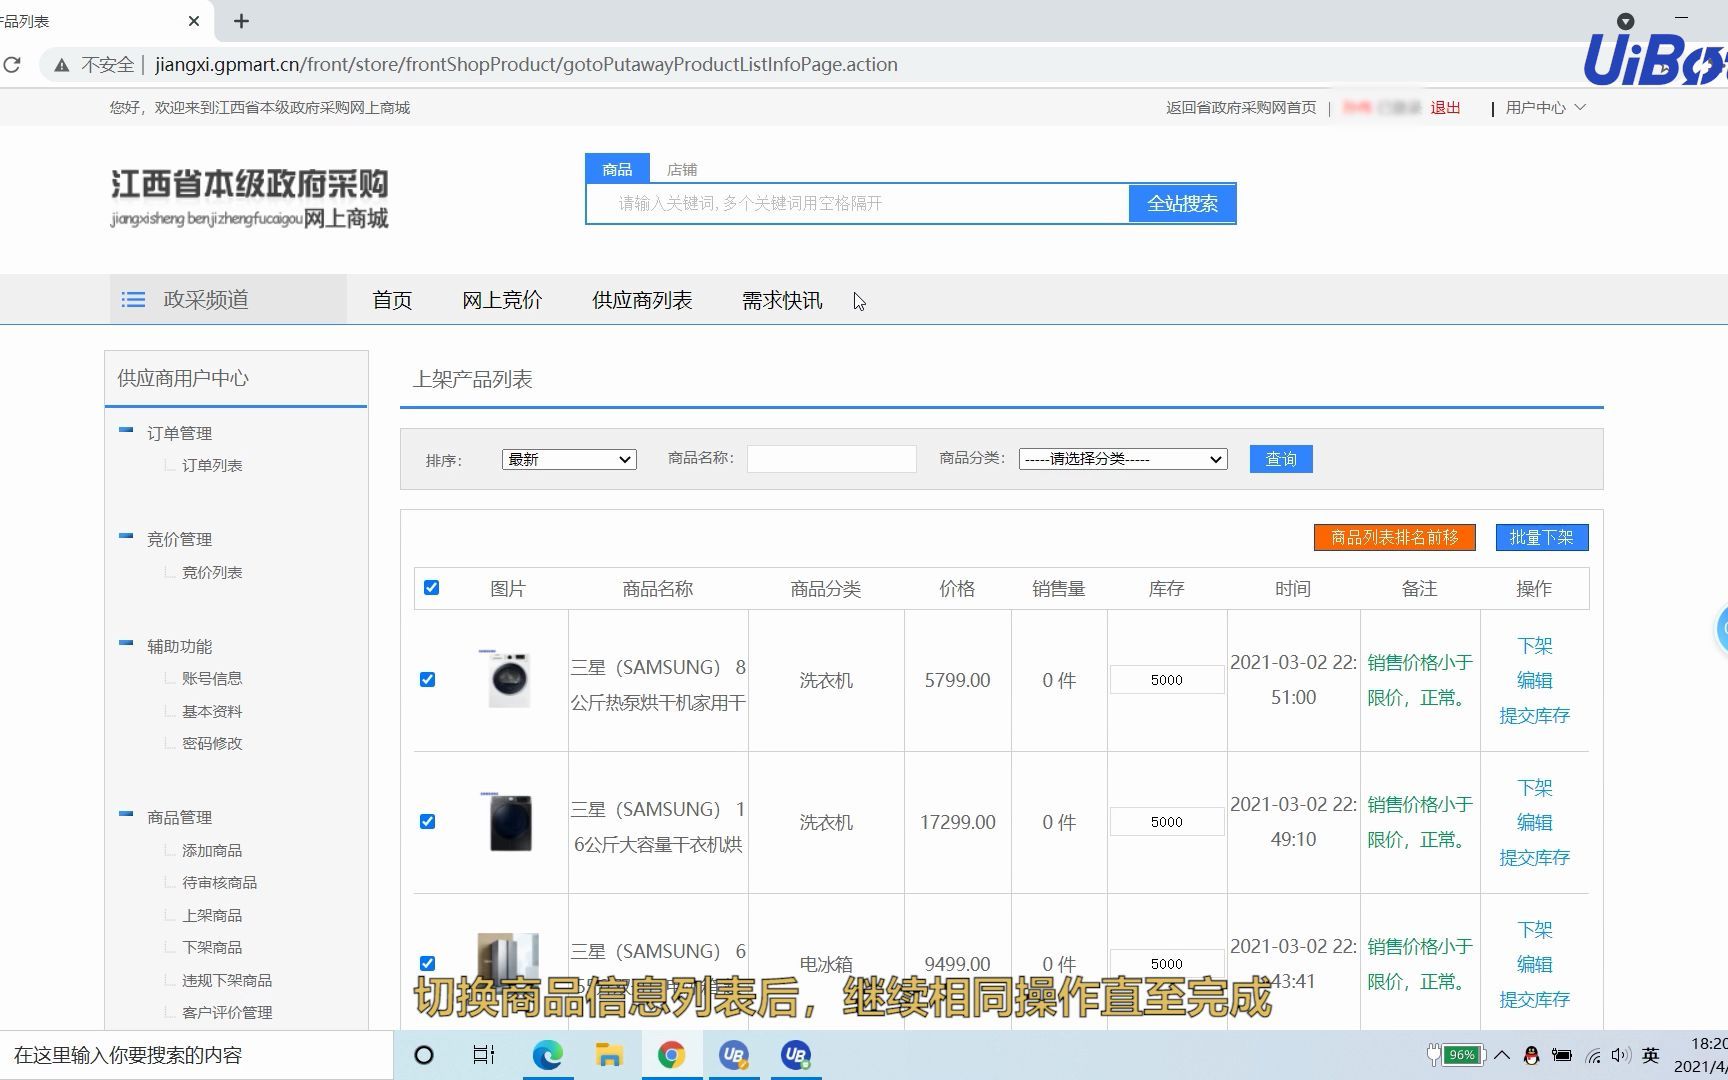Toggle select-all checkbox in table header
The height and width of the screenshot is (1080, 1728).
click(x=432, y=587)
